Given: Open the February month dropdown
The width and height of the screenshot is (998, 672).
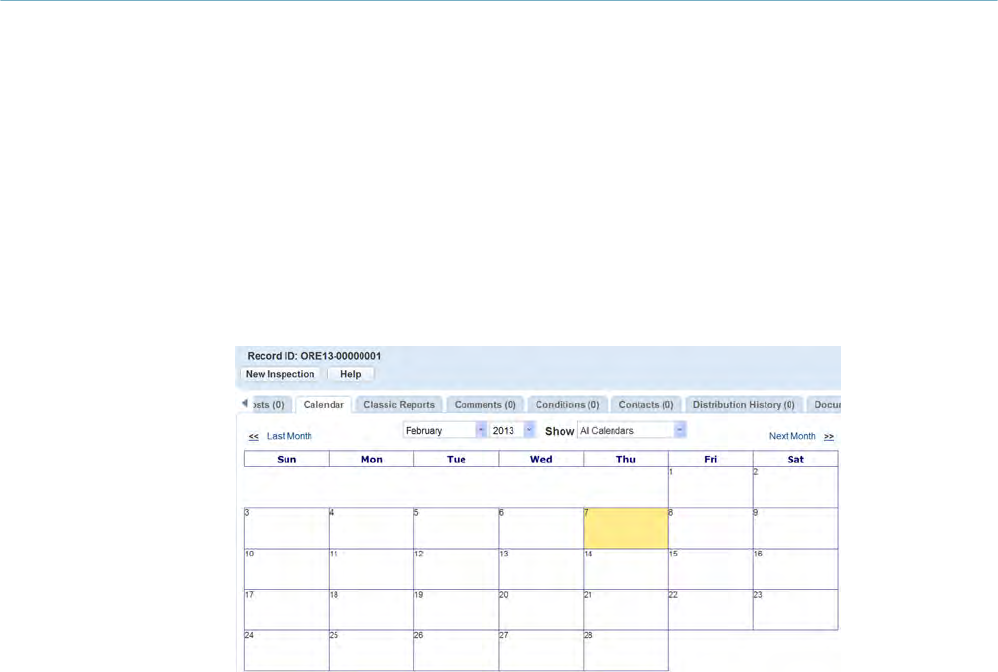Looking at the screenshot, I should click(x=445, y=430).
